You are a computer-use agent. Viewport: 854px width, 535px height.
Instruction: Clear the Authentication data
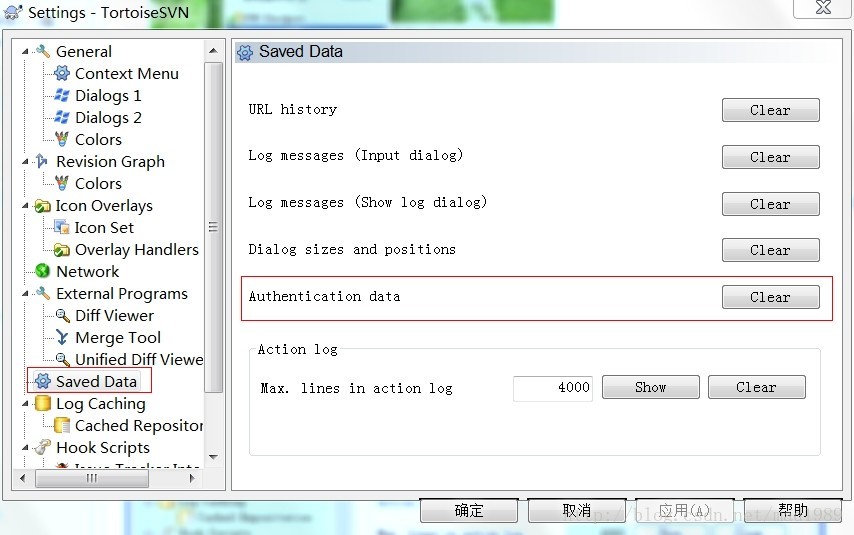[x=771, y=297]
